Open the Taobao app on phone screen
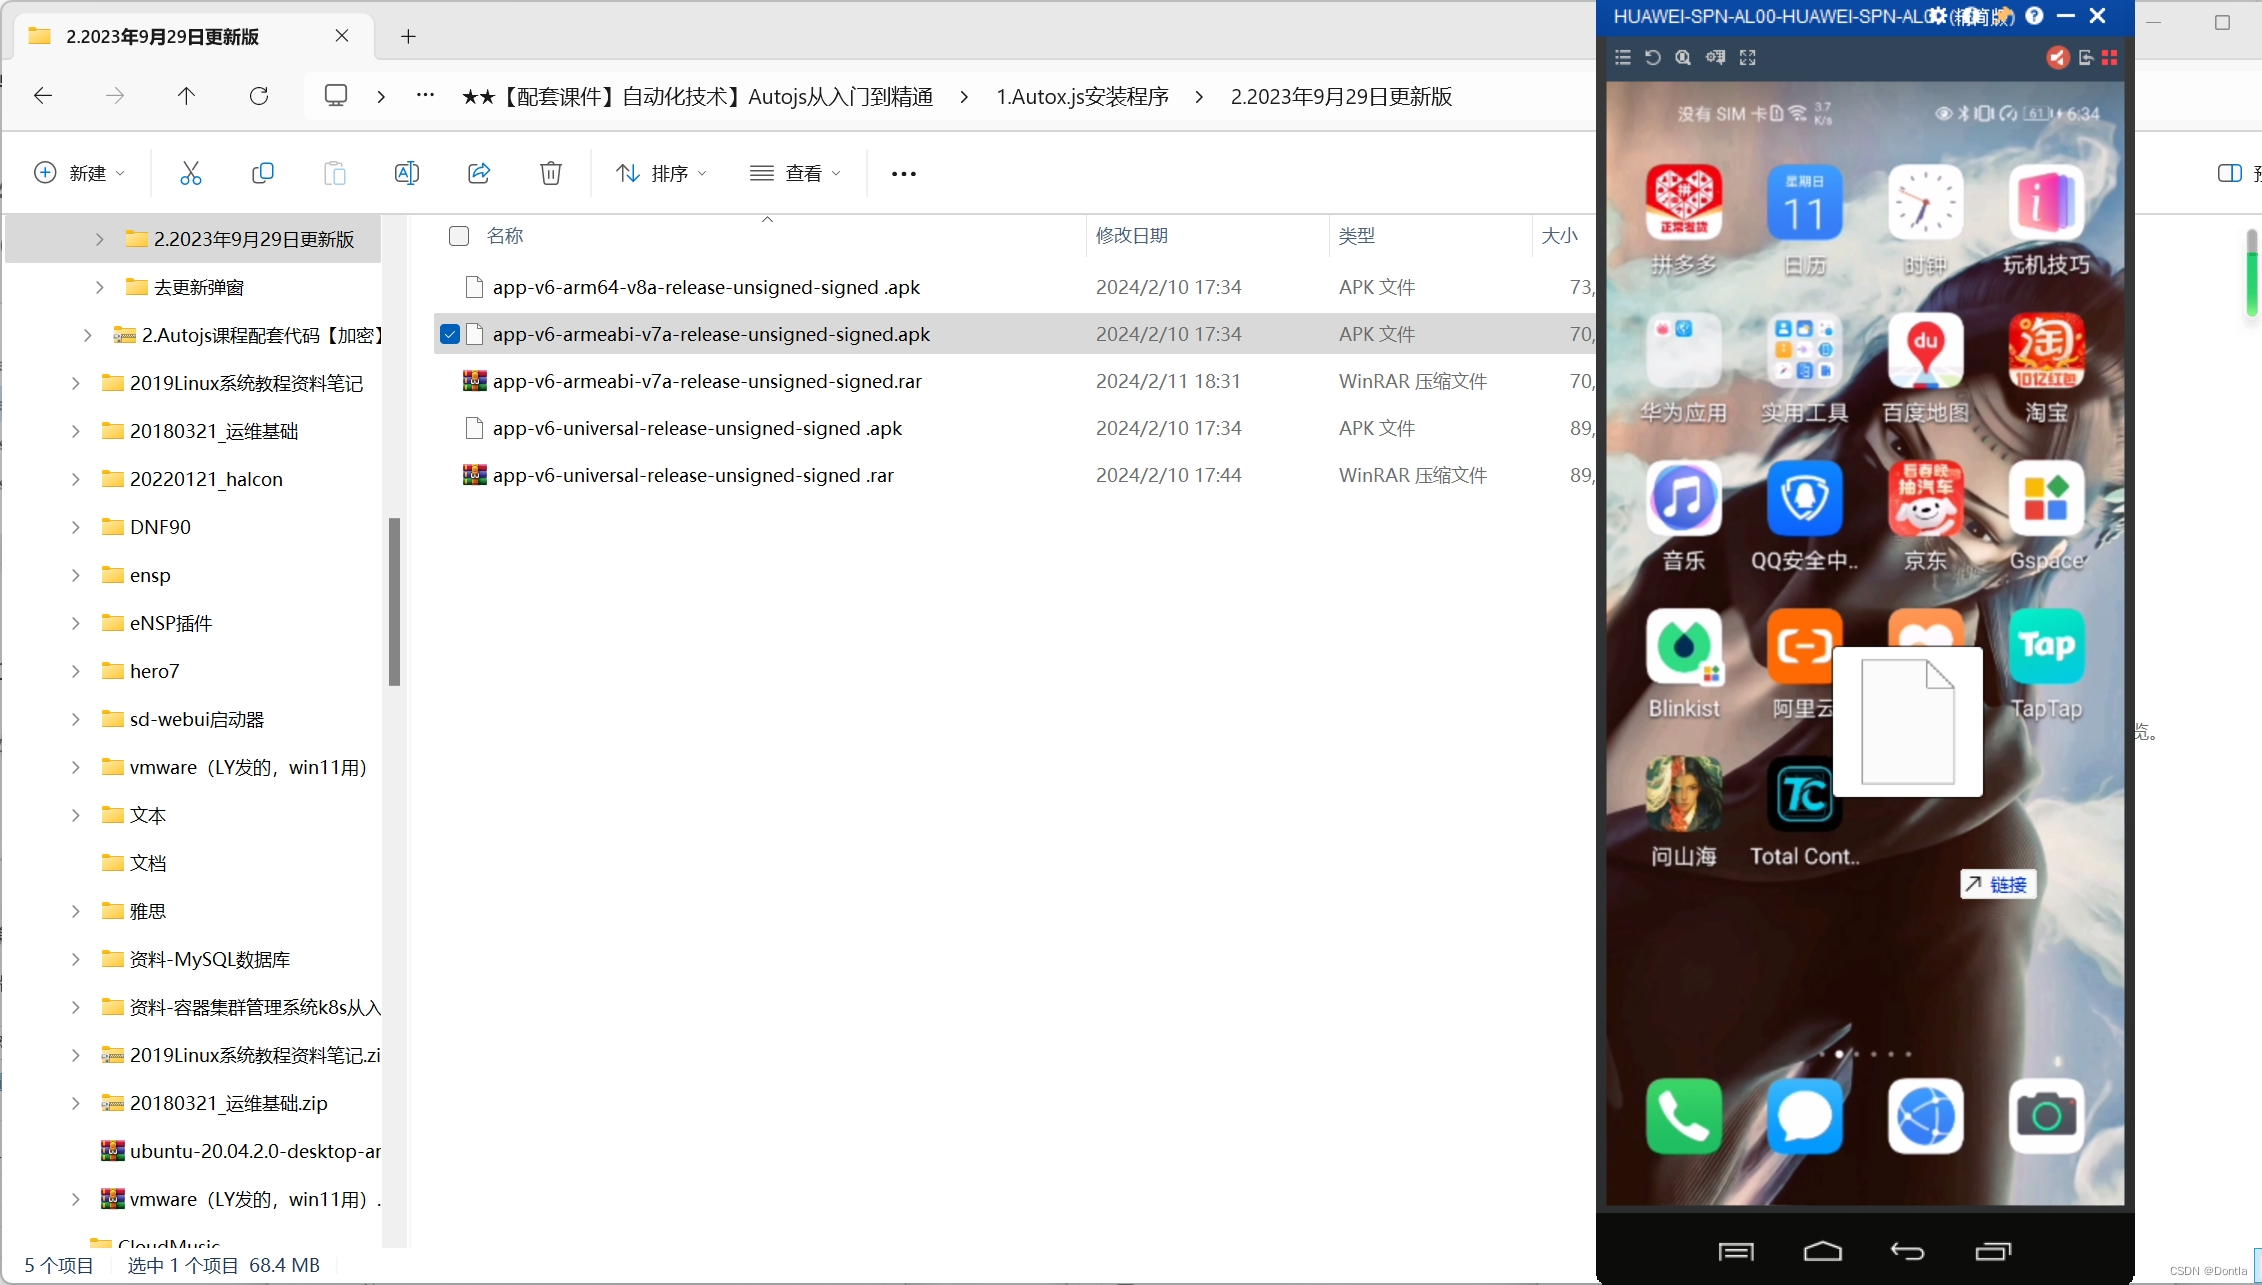Screen dimensions: 2262x1285 2046,352
